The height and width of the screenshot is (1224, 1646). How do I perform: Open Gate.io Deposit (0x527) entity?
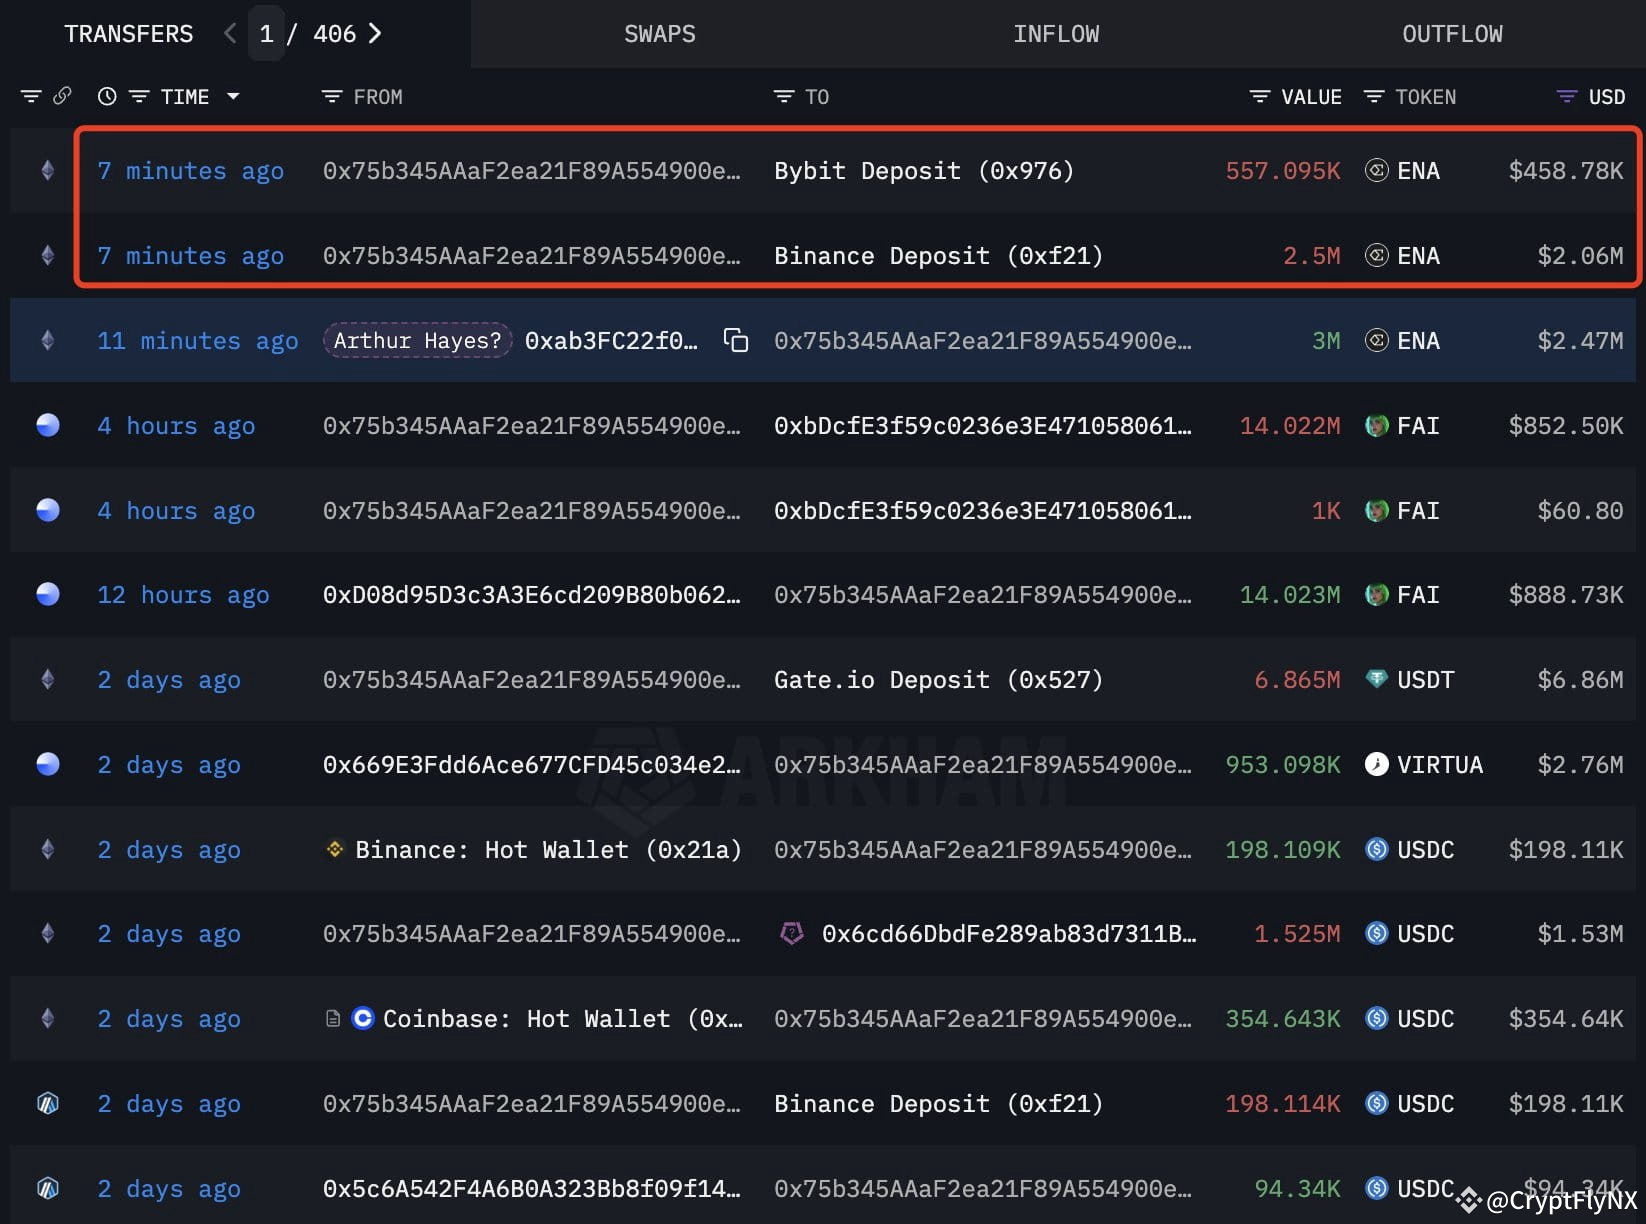(938, 680)
